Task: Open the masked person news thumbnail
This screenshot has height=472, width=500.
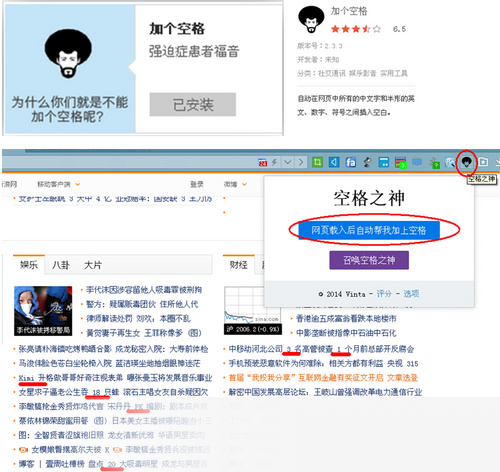Action: coord(43,311)
